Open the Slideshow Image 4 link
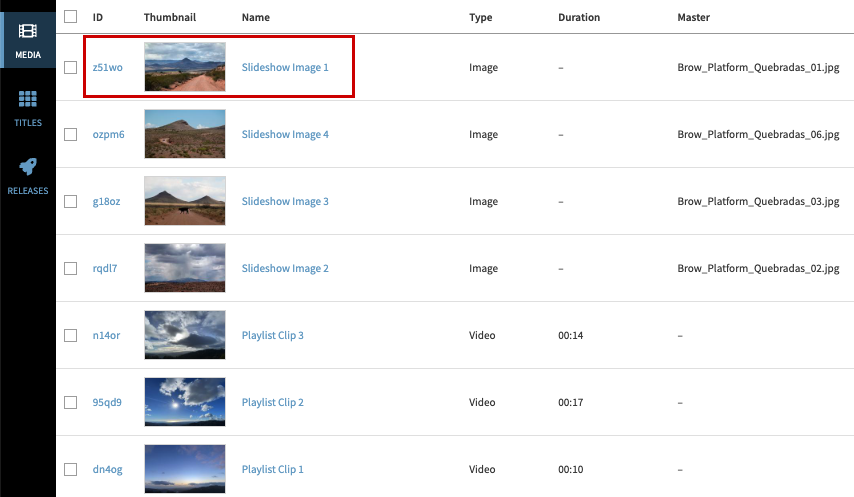The image size is (854, 497). click(285, 134)
